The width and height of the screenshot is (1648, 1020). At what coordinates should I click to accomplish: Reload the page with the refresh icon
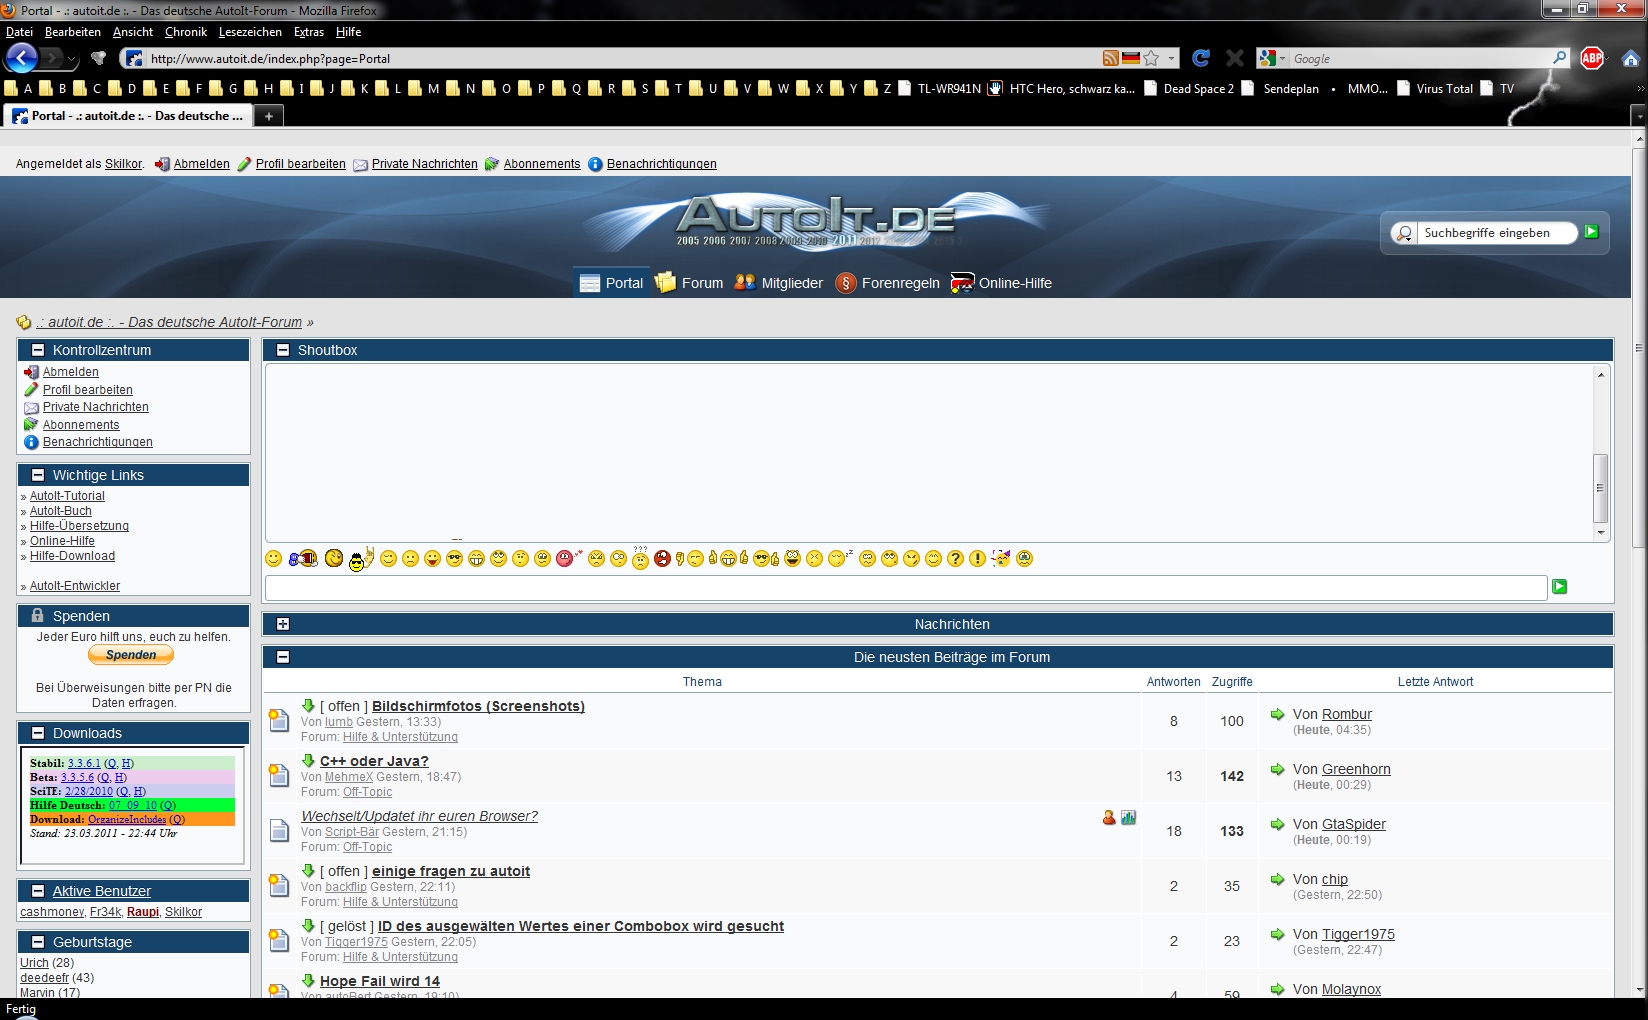point(1201,58)
